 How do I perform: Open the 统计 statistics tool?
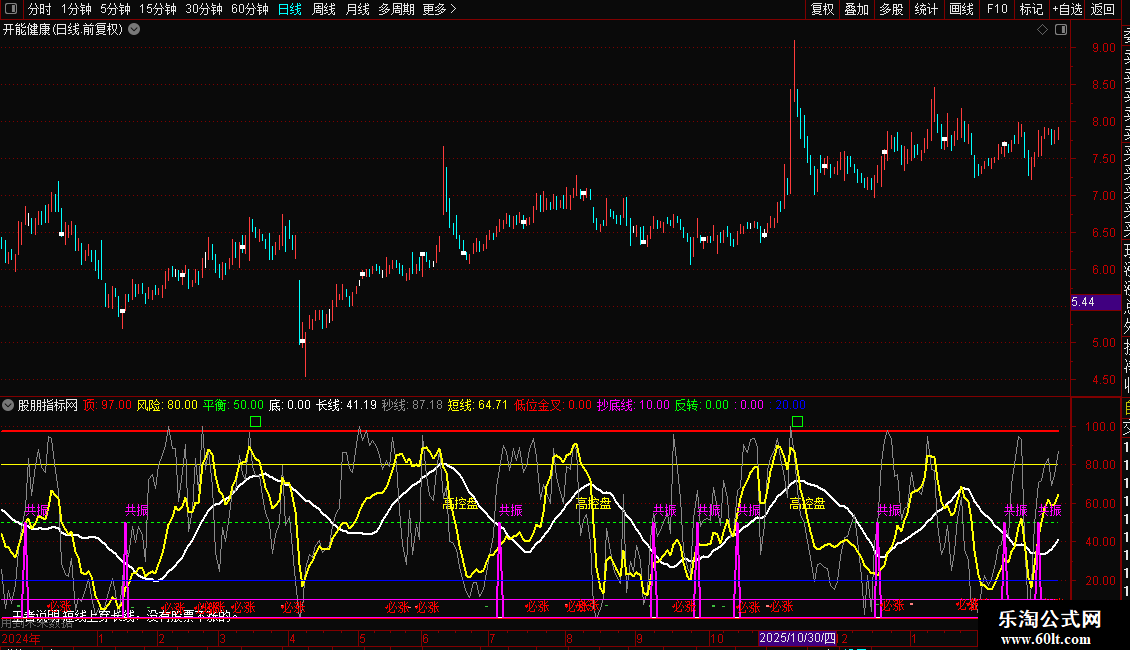[x=926, y=9]
